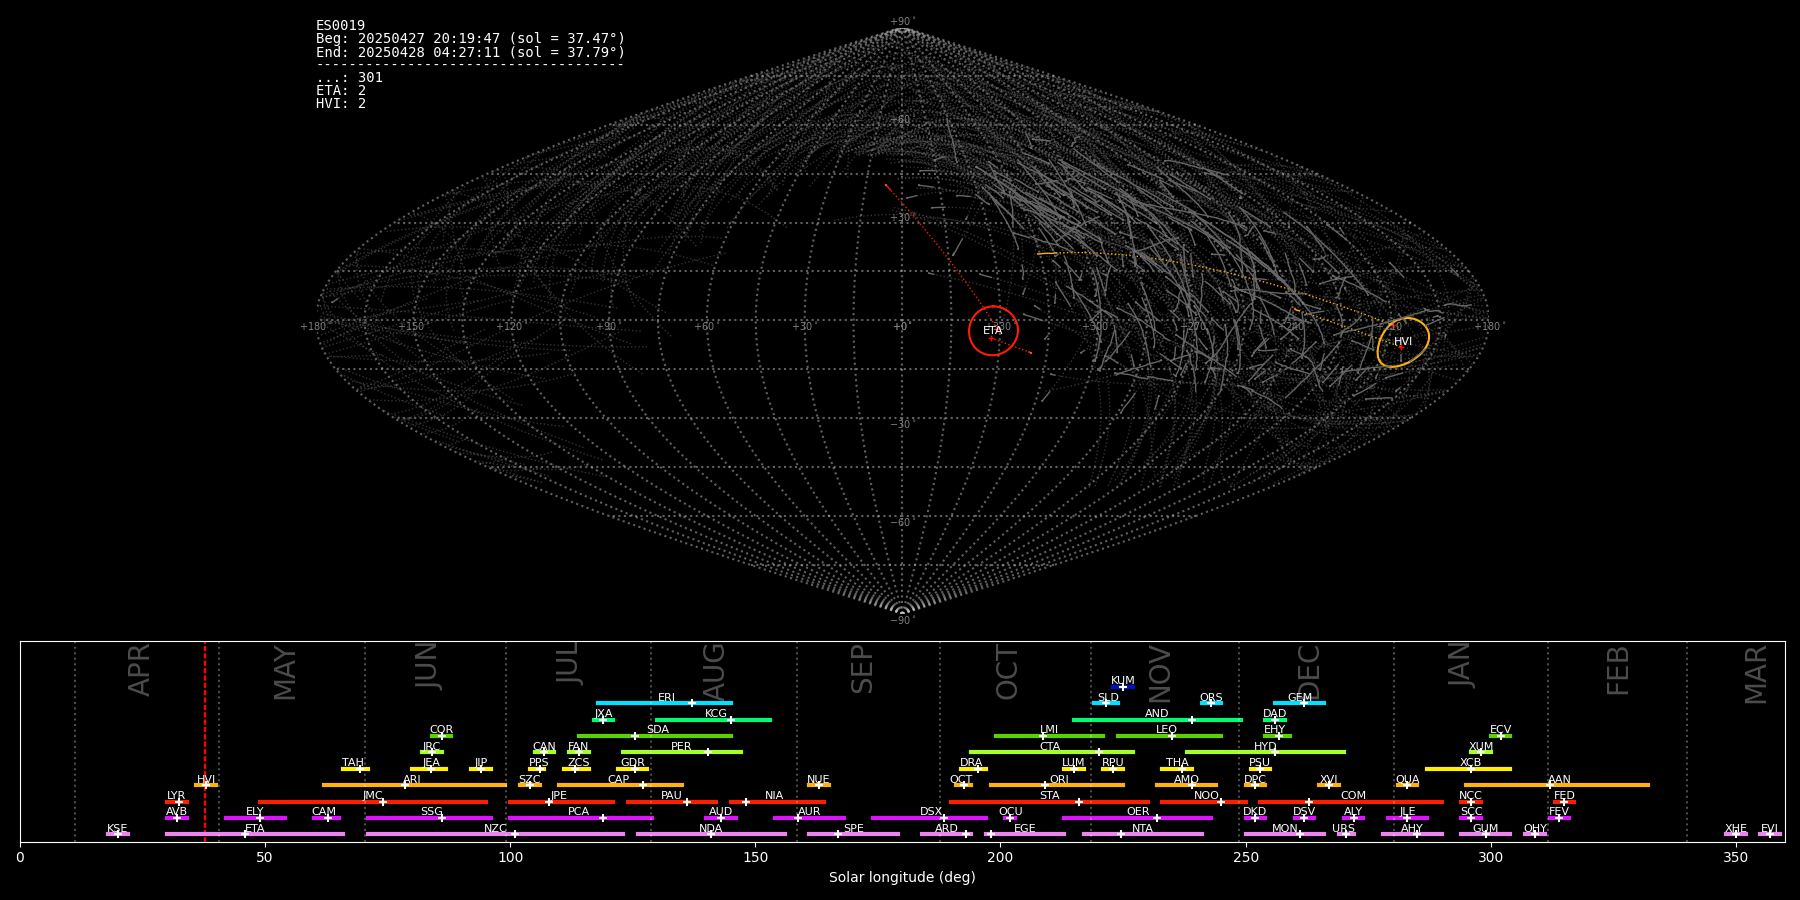
Task: Click the PER shower bar in the timeline
Action: click(682, 752)
